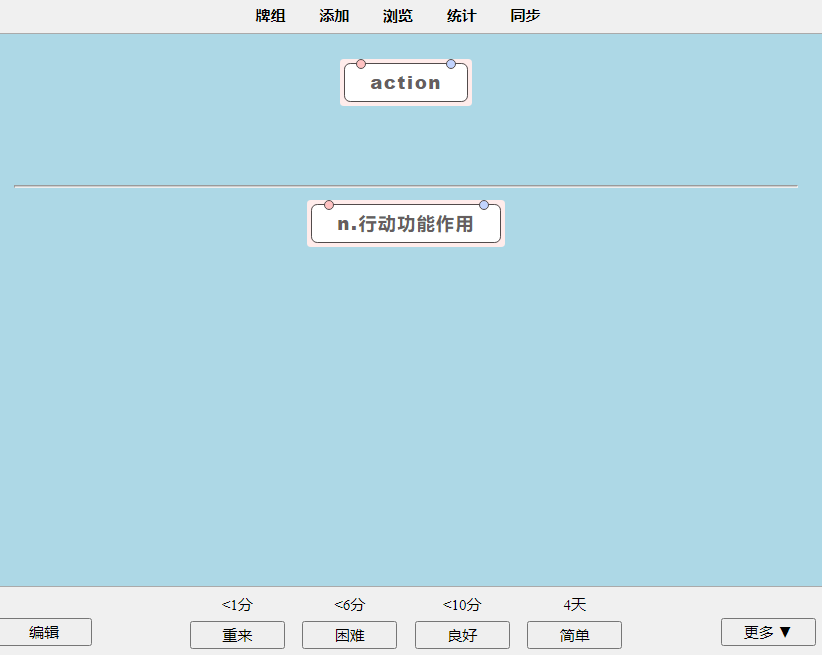The width and height of the screenshot is (822, 655).
Task: Click the '<6分' interval label
Action: (350, 605)
